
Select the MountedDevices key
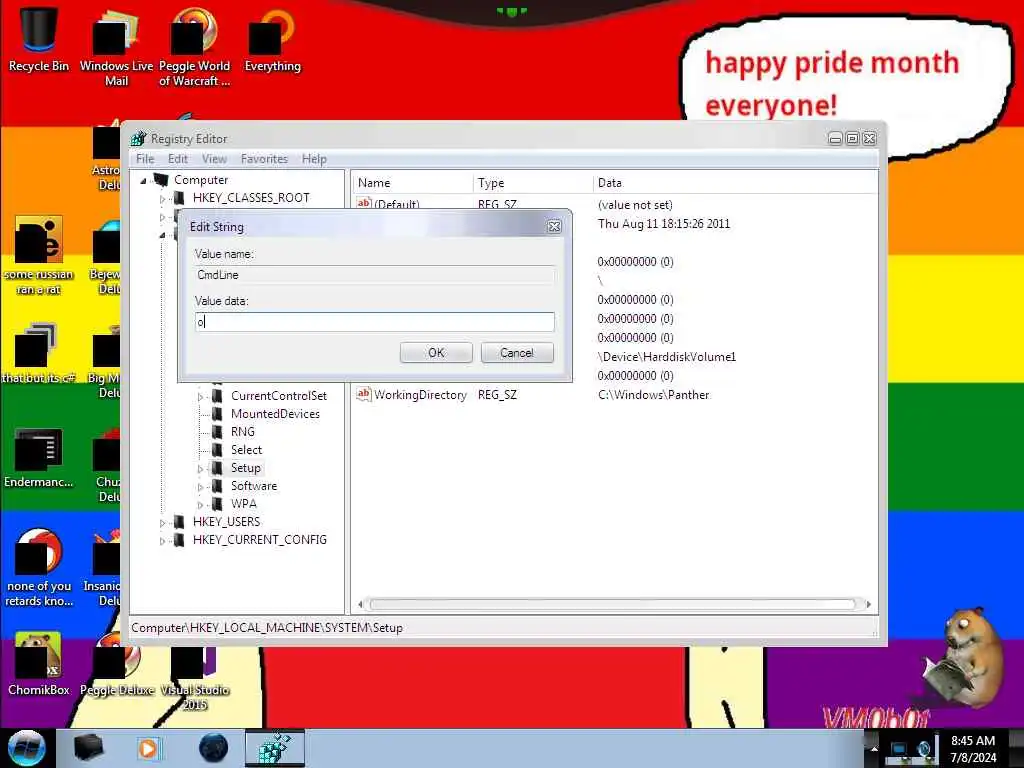pyautogui.click(x=275, y=414)
